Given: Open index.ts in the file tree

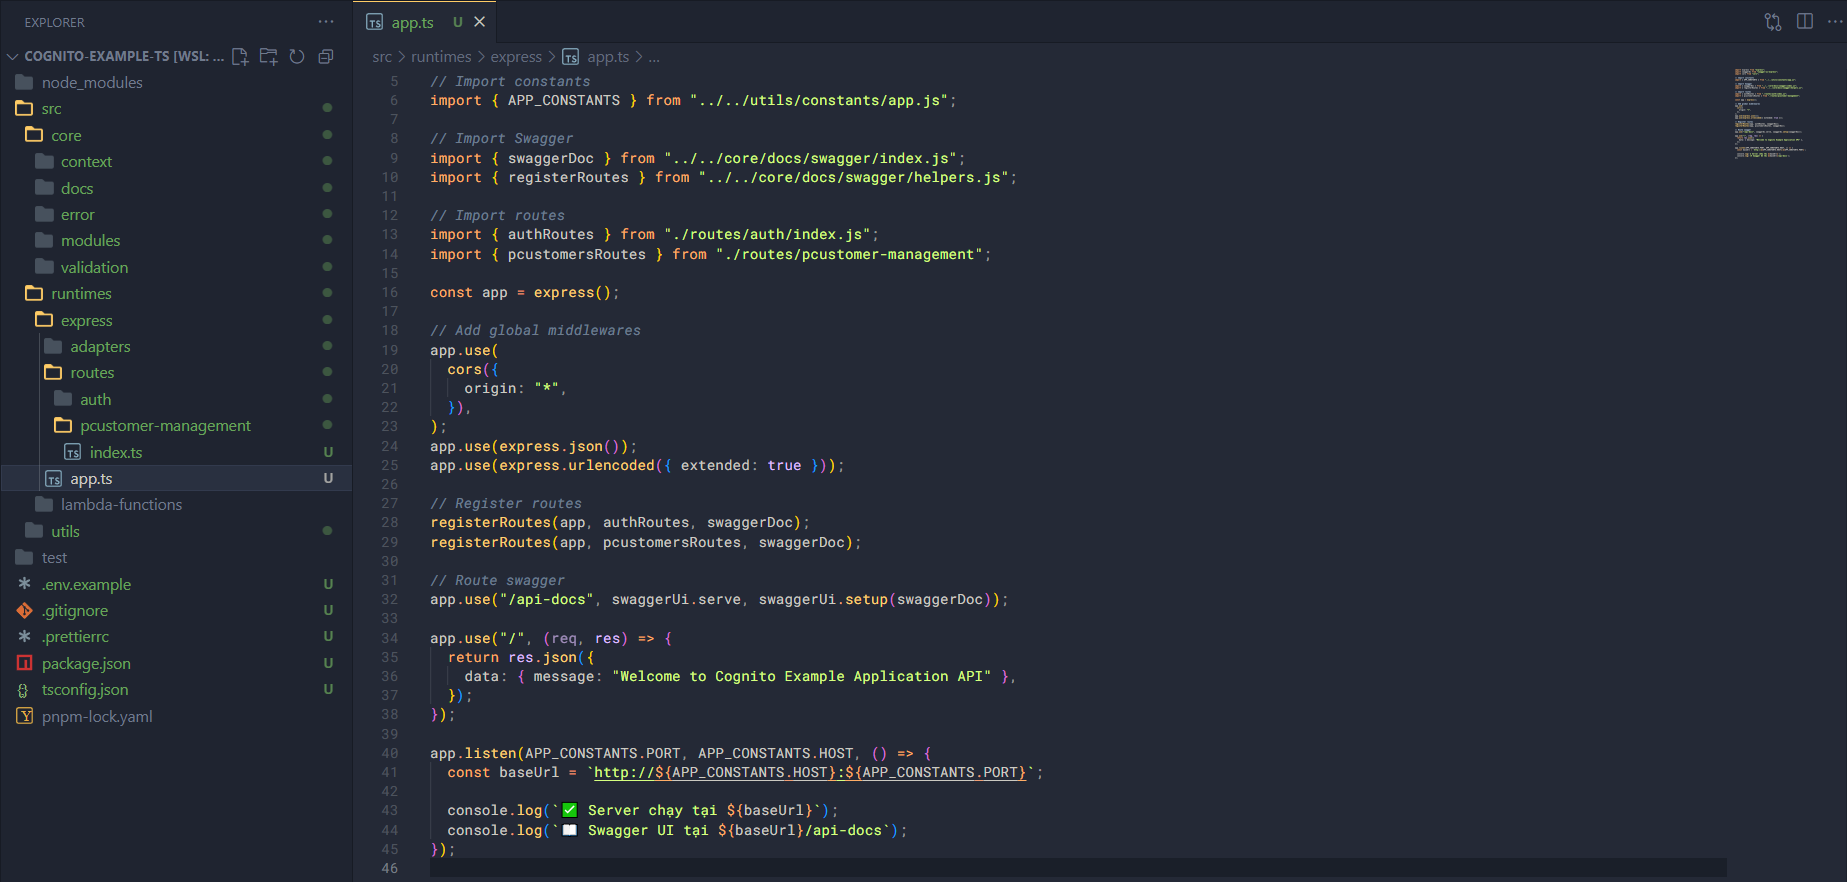Looking at the screenshot, I should point(116,453).
